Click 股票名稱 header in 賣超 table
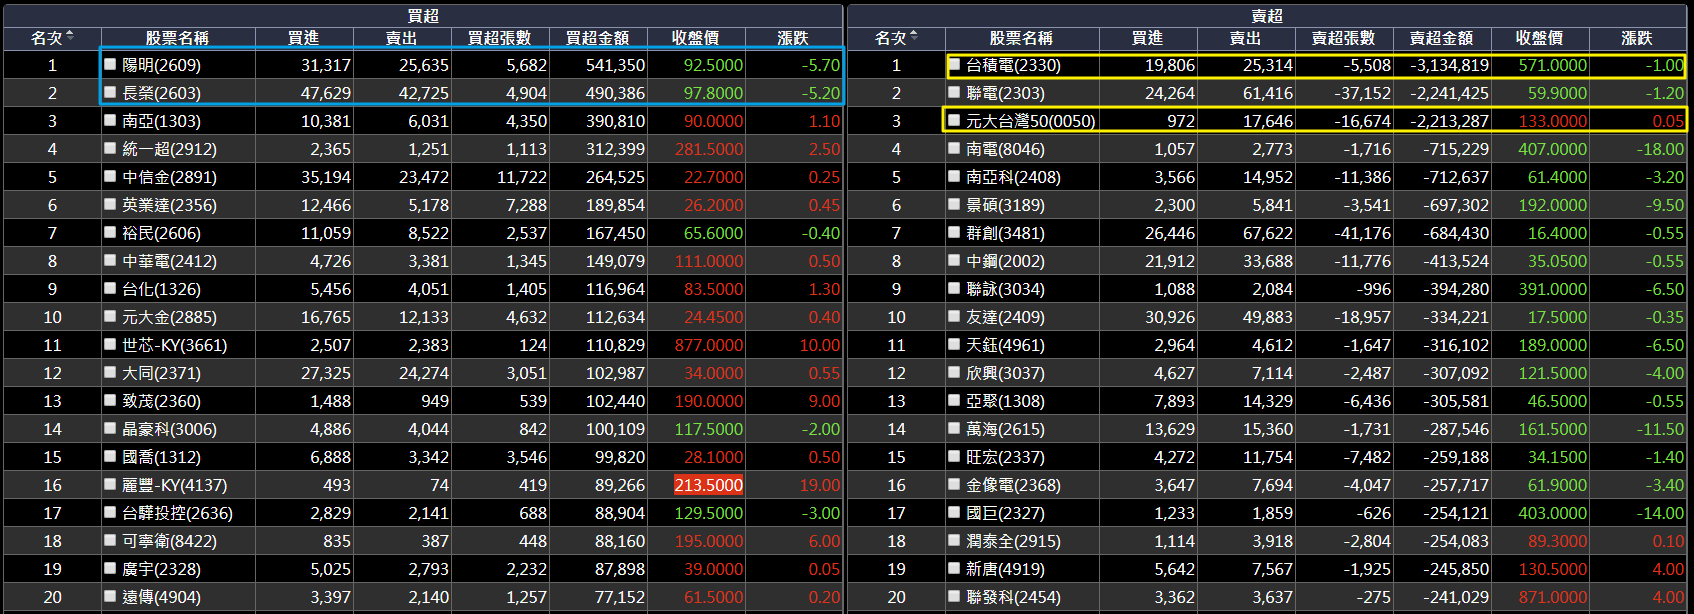The image size is (1694, 614). coord(1021,38)
